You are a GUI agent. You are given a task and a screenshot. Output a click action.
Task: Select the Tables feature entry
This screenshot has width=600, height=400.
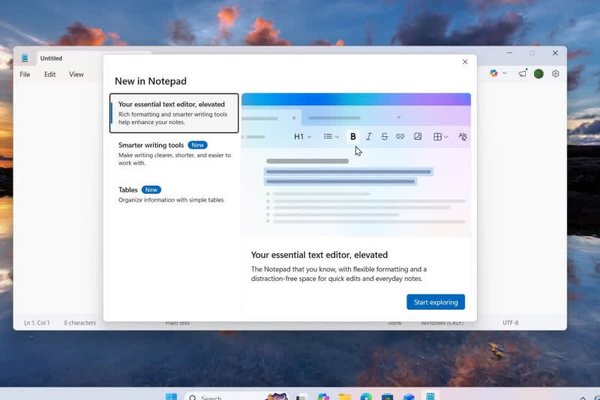coord(174,194)
